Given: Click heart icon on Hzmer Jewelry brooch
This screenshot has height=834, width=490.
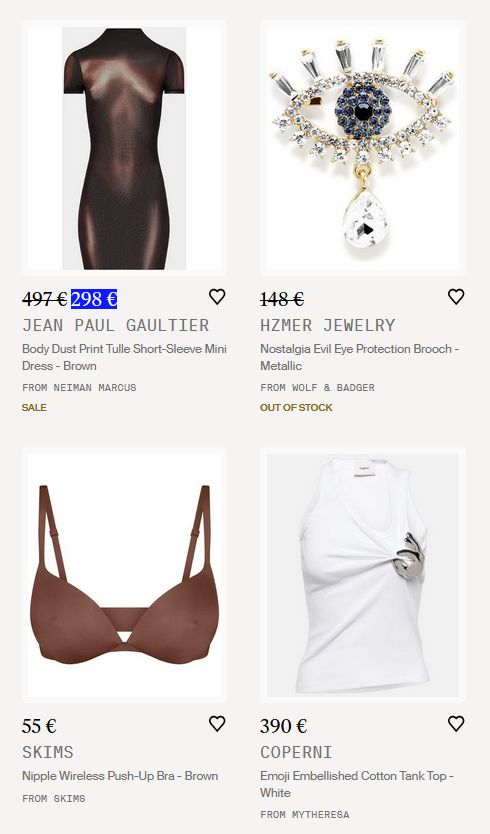Looking at the screenshot, I should click(x=456, y=297).
